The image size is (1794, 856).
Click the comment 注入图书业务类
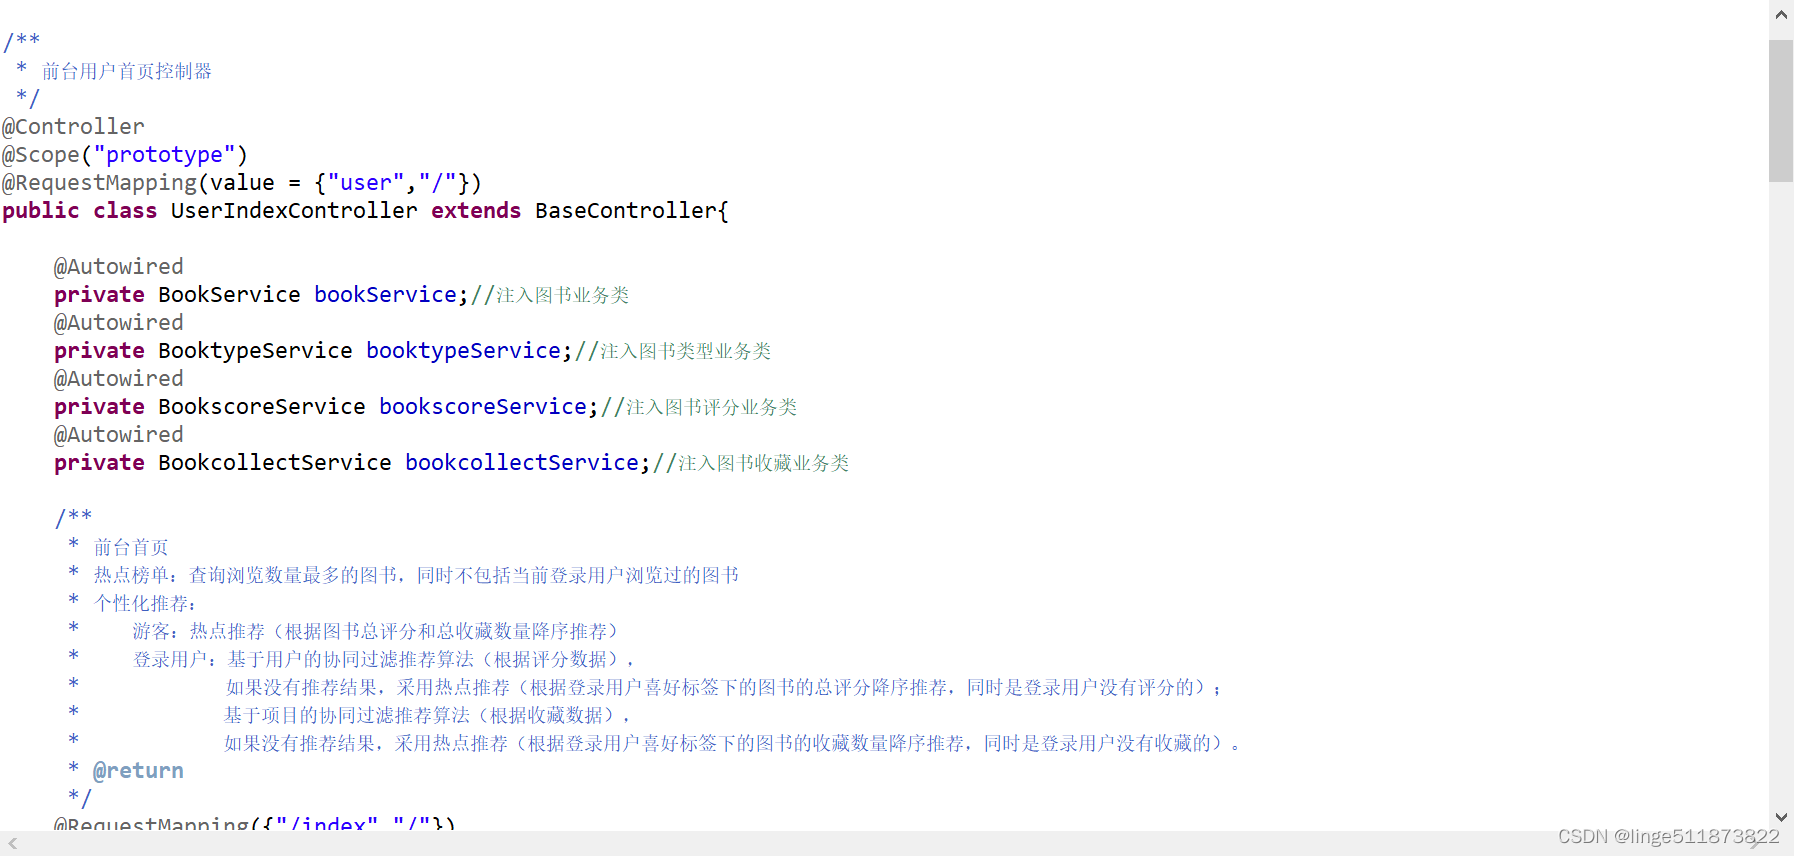point(563,295)
